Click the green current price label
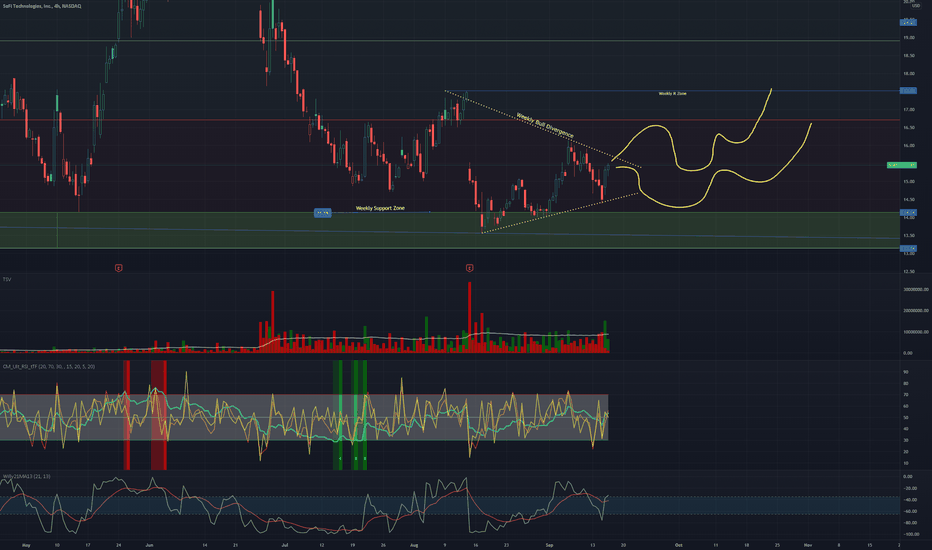This screenshot has height=550, width=932. coord(902,165)
